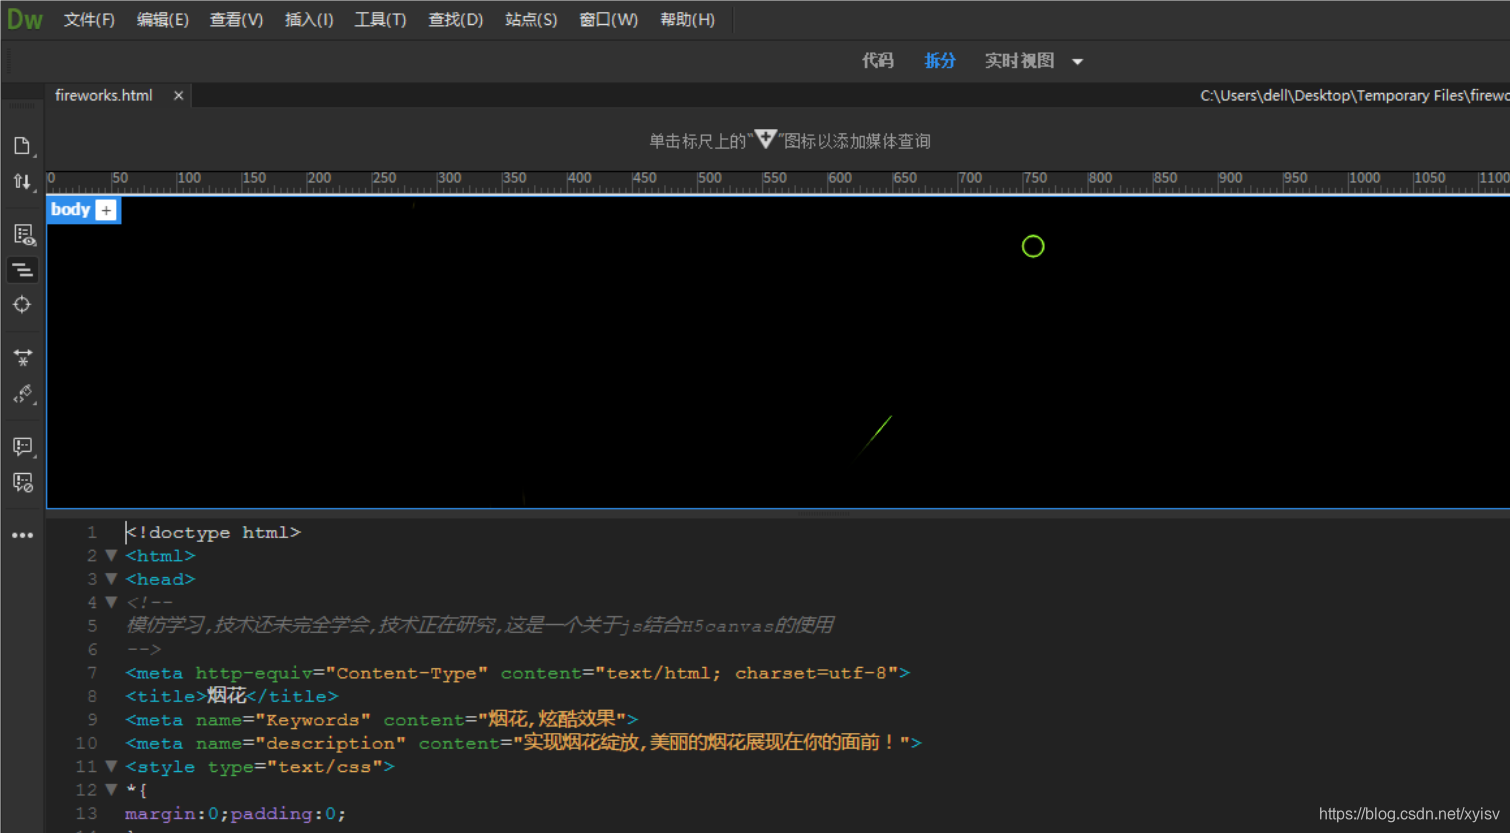Toggle the indented lines format icon
Image resolution: width=1510 pixels, height=833 pixels.
[x=22, y=270]
